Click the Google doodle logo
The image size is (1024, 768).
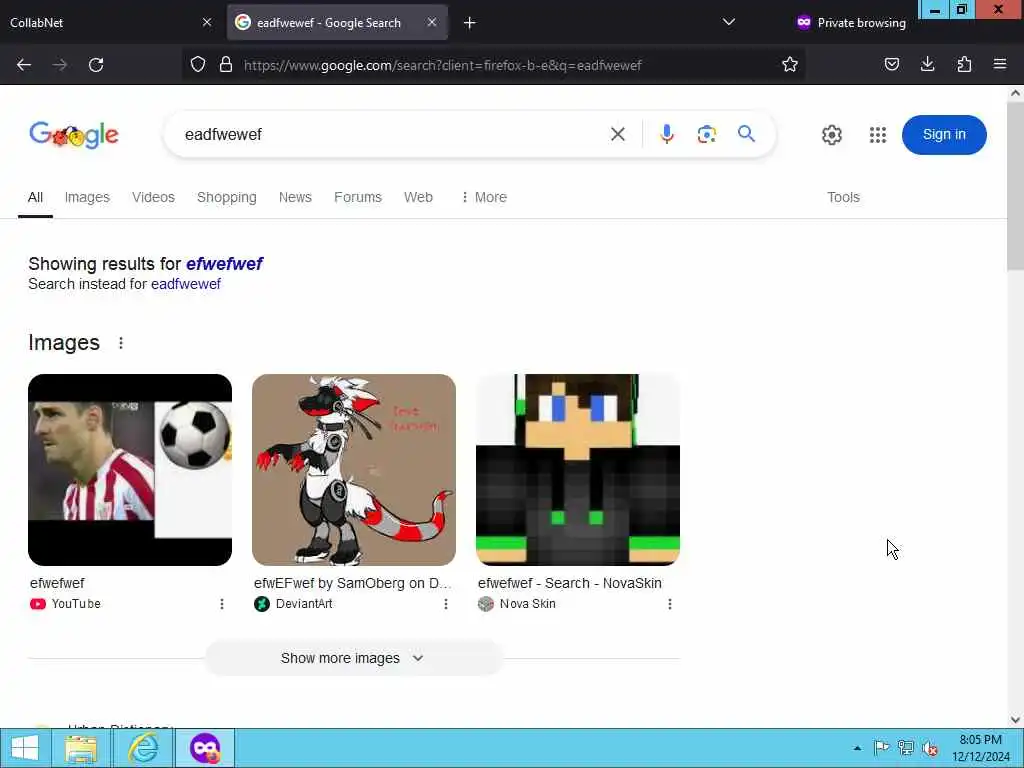point(74,135)
